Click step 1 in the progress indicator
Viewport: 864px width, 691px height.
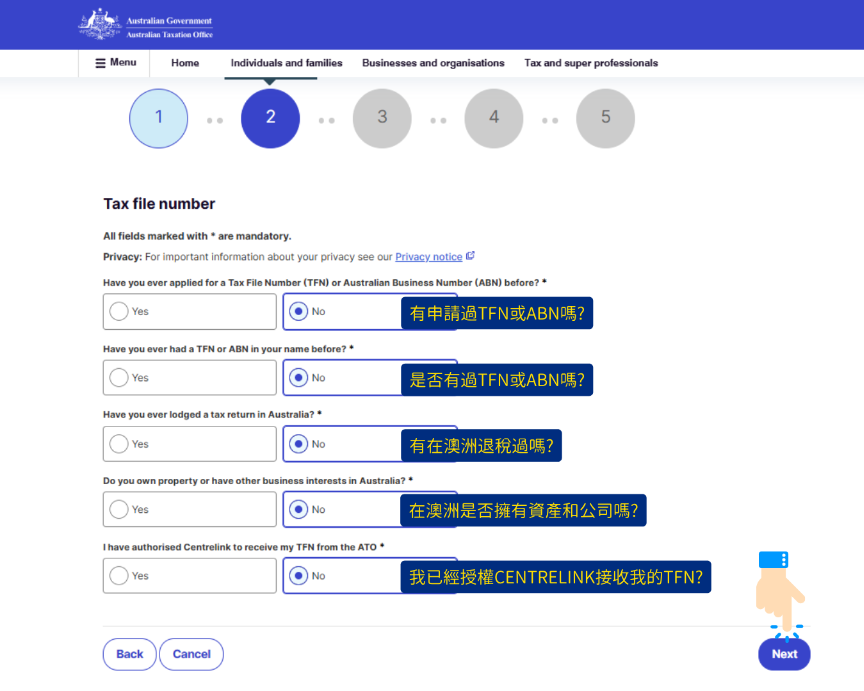[158, 118]
